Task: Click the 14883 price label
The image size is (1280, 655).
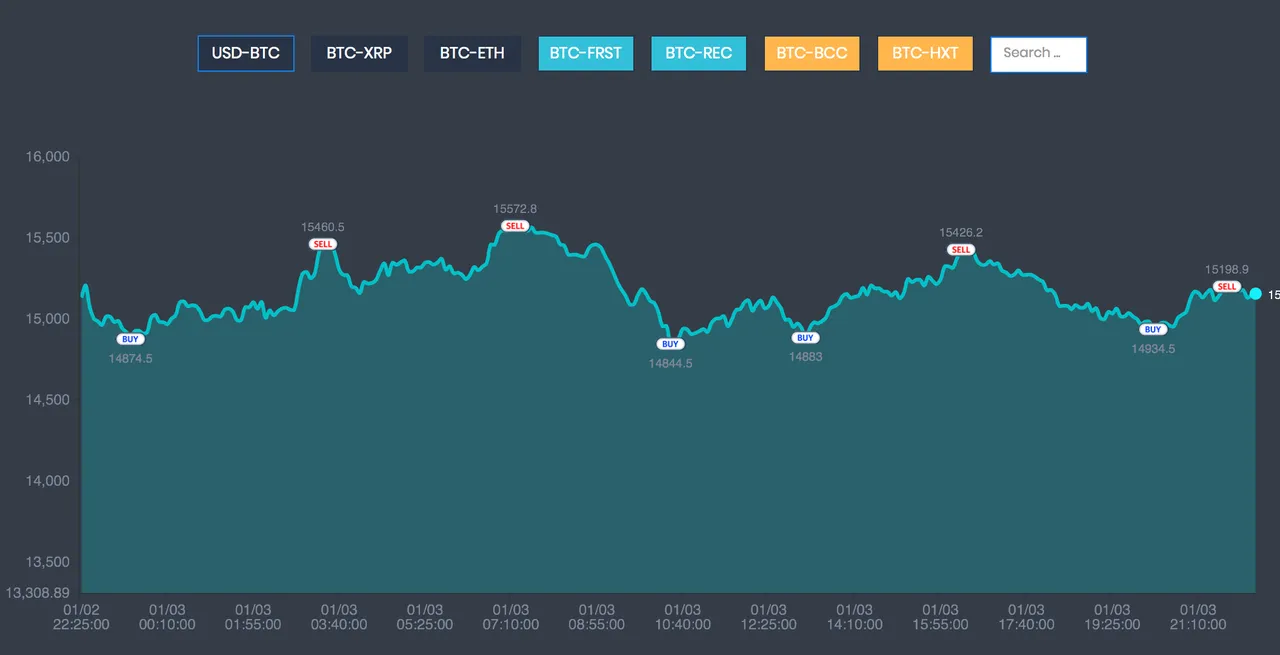Action: tap(806, 357)
